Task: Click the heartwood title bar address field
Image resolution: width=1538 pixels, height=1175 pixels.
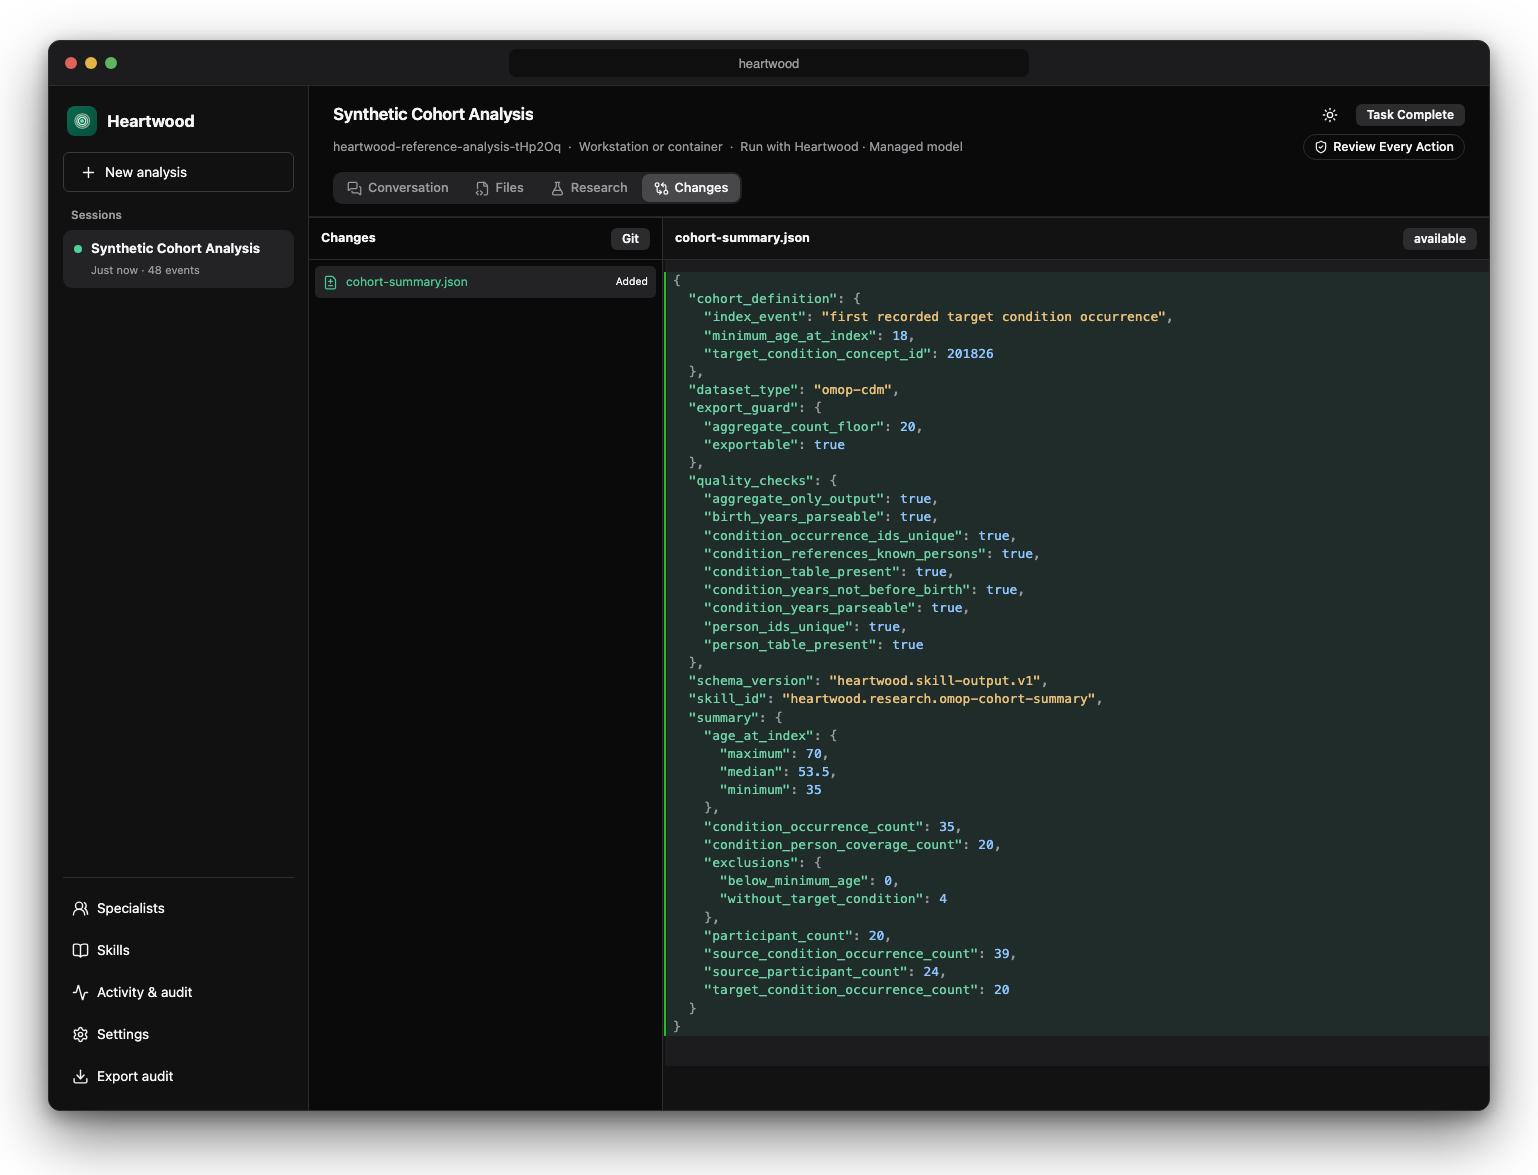Action: point(769,63)
